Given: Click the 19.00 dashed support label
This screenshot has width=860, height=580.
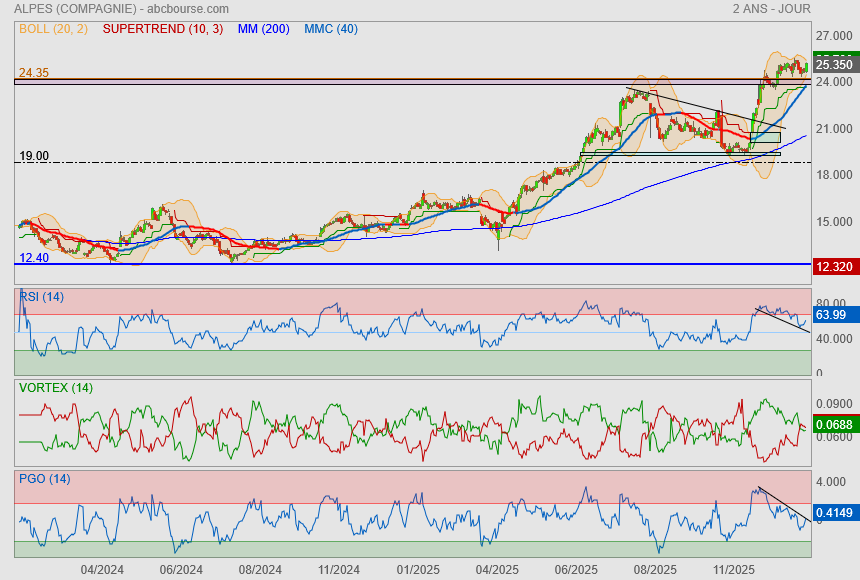Looking at the screenshot, I should tap(34, 156).
